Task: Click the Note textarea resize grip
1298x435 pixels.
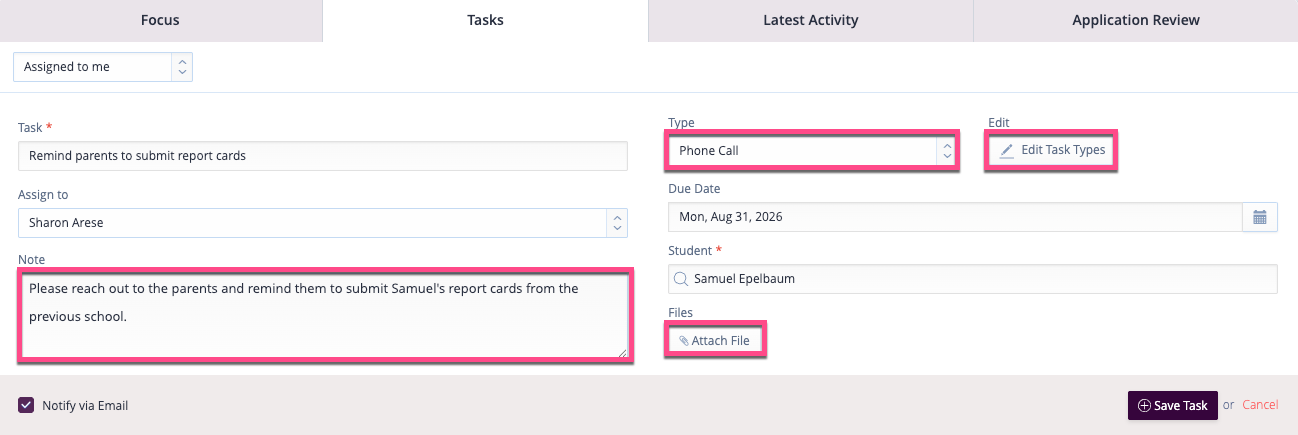Action: coord(622,351)
